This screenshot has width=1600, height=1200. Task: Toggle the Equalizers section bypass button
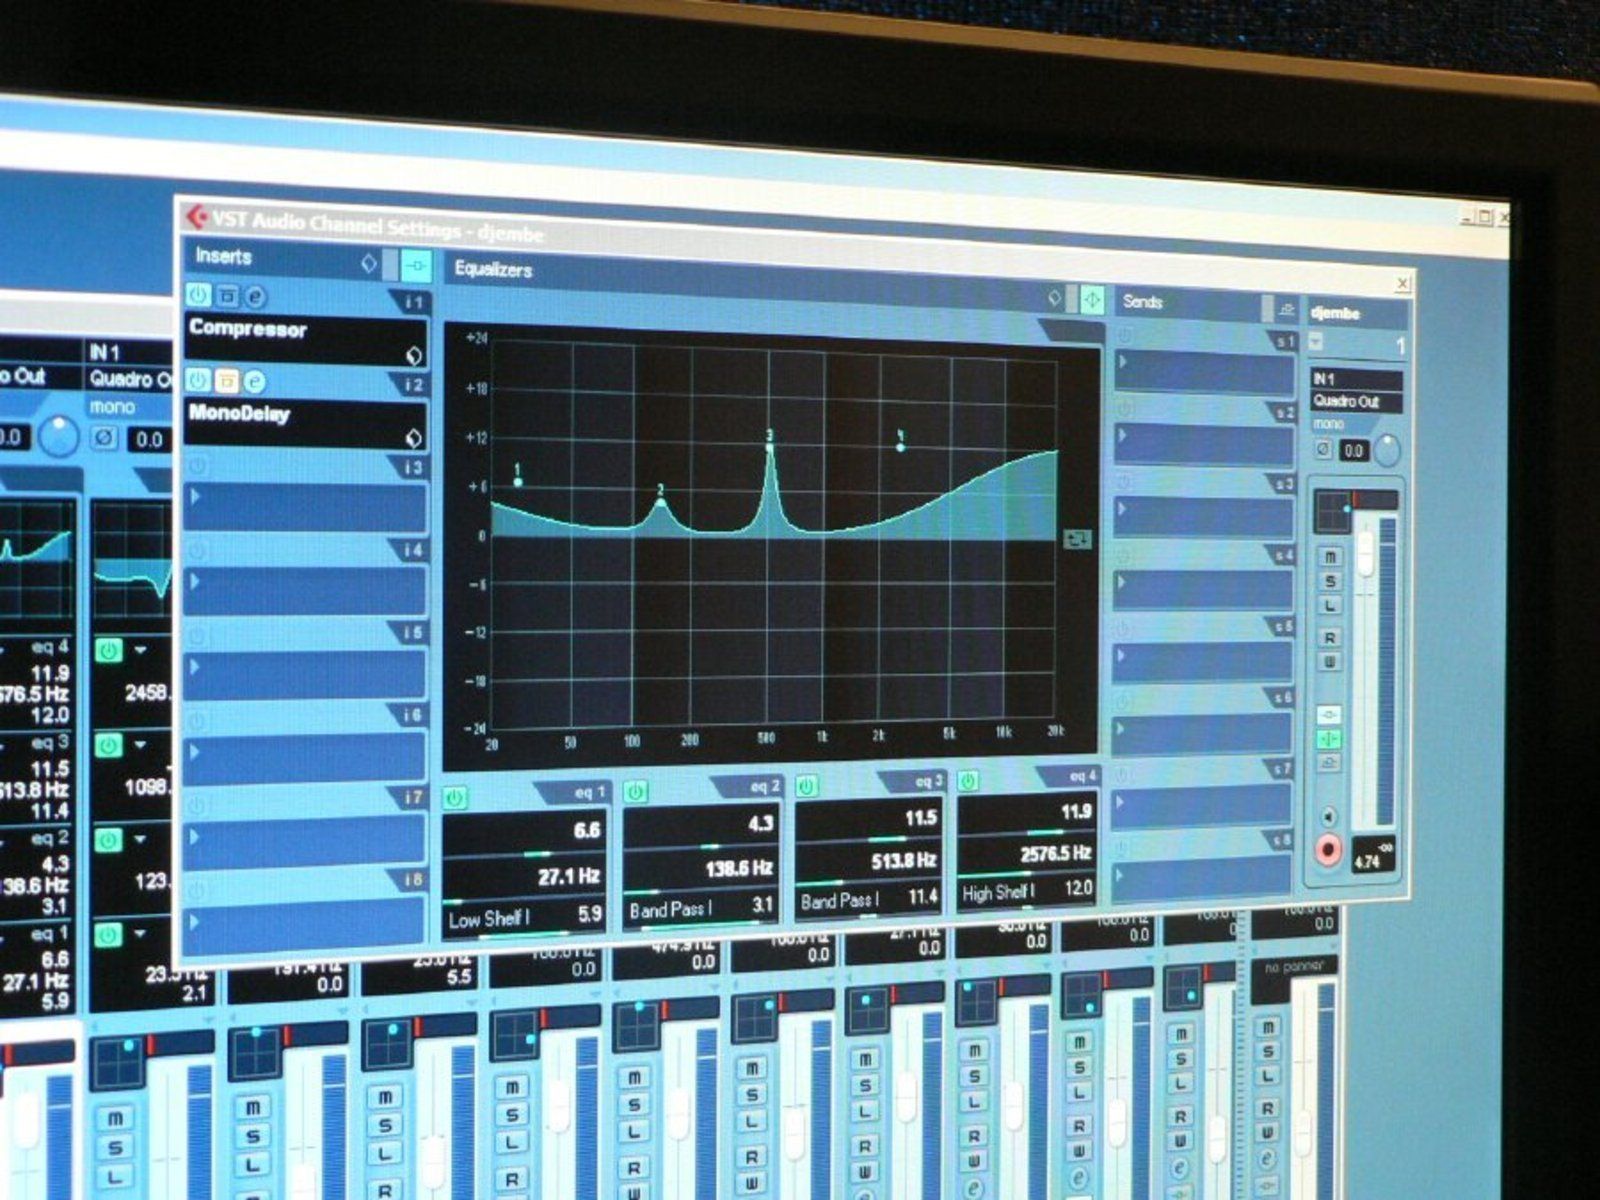click(1092, 299)
